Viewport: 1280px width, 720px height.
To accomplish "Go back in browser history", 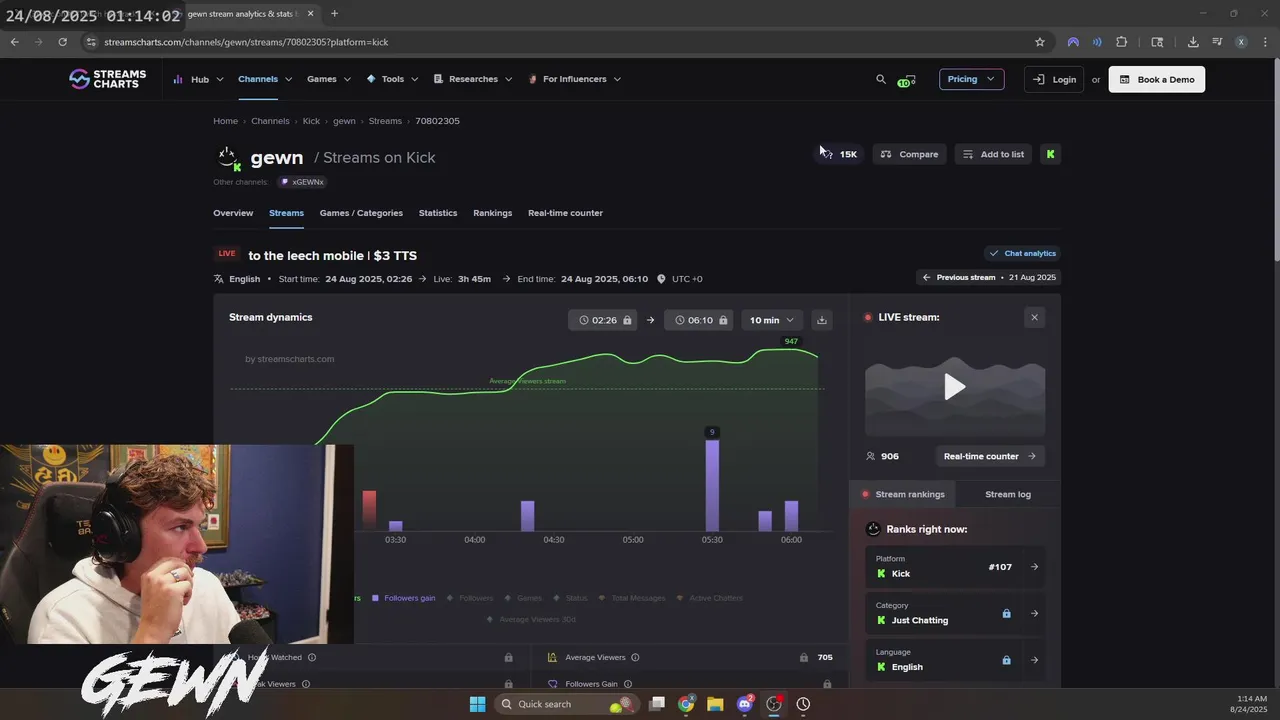I will tap(14, 42).
